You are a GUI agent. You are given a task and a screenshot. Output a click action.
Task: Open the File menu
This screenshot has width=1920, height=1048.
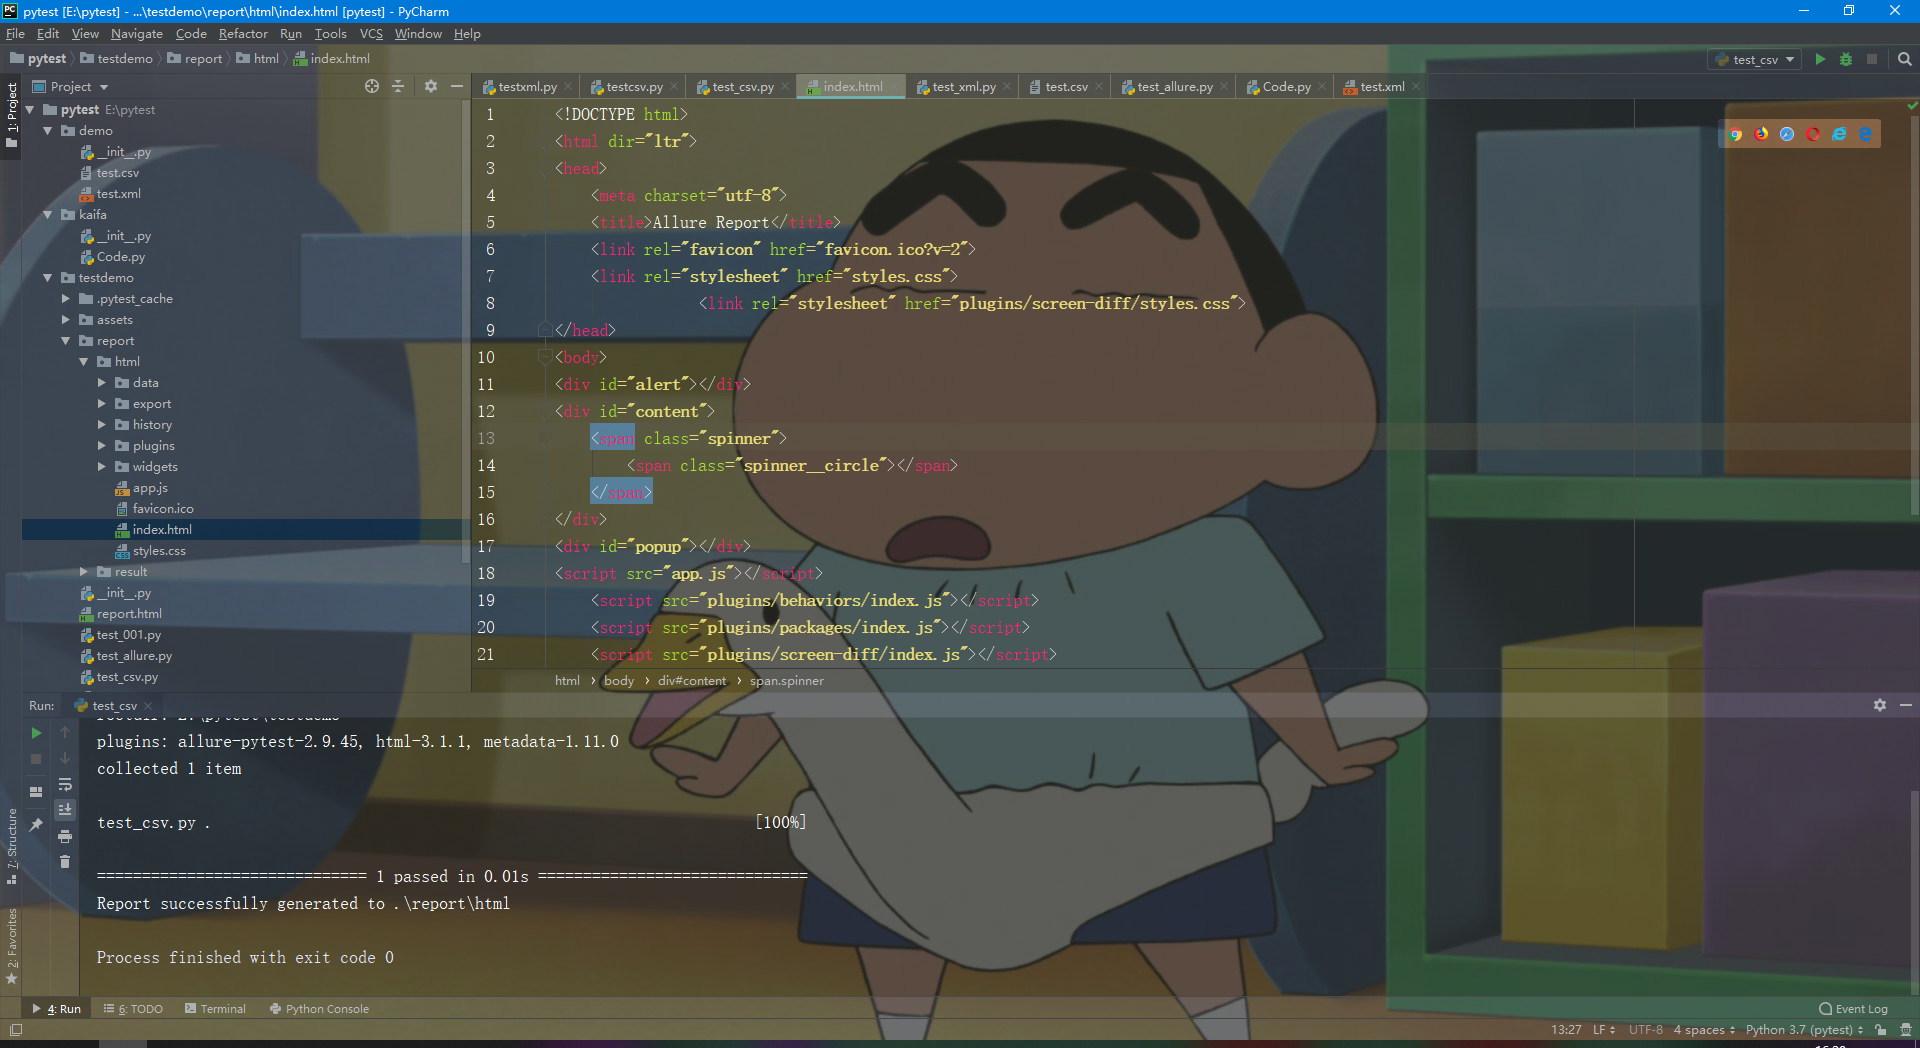point(15,33)
